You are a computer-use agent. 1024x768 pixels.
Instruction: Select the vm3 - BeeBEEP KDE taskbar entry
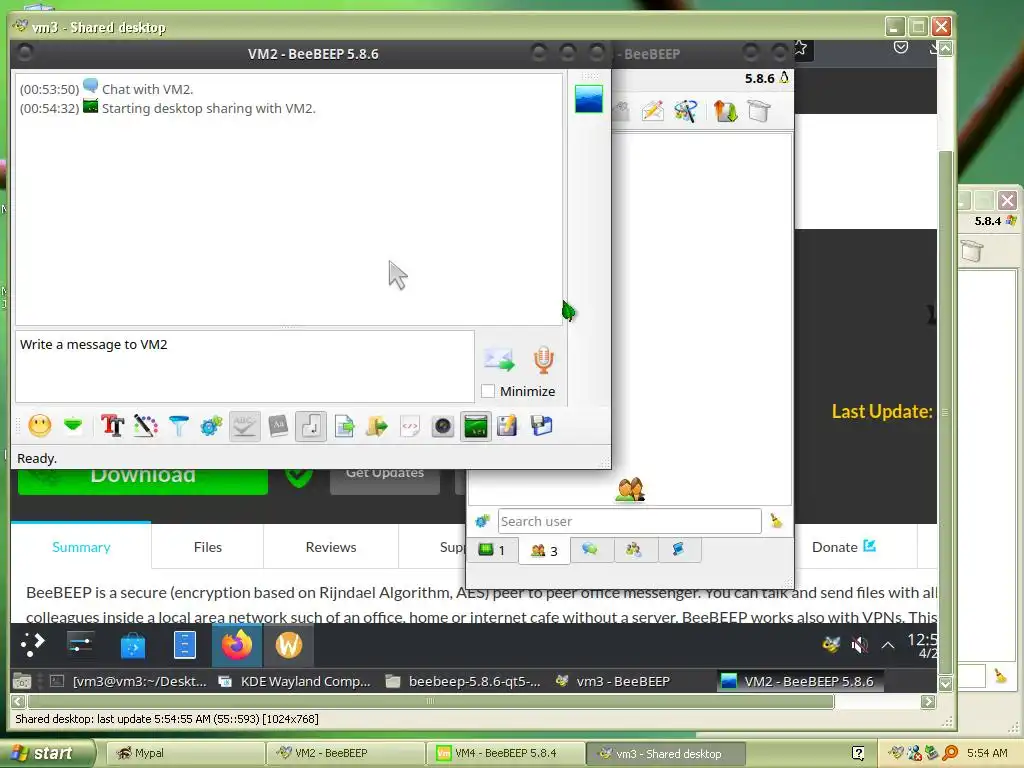pos(614,681)
